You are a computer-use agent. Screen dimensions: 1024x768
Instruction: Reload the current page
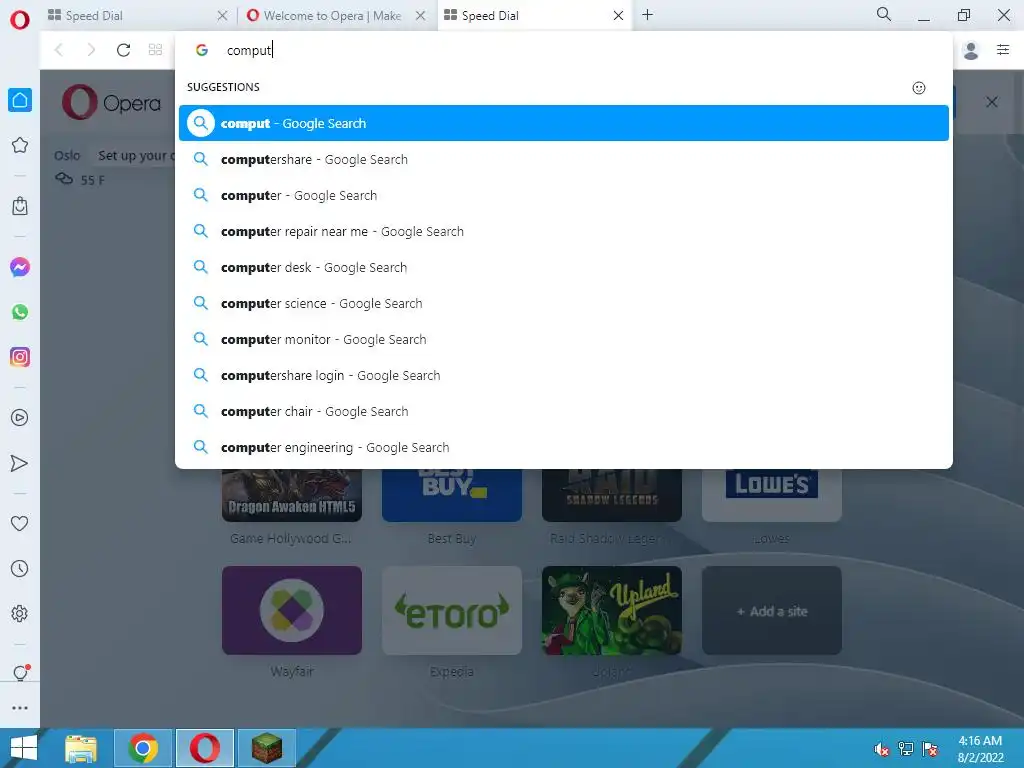[123, 50]
